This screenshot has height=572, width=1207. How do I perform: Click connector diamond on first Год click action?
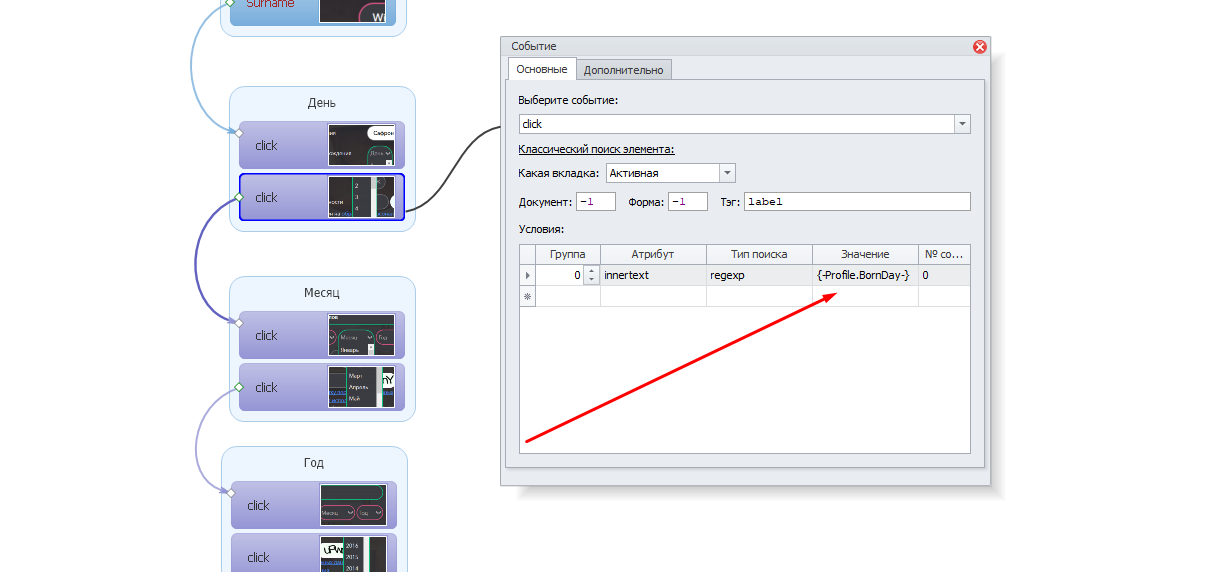(231, 492)
